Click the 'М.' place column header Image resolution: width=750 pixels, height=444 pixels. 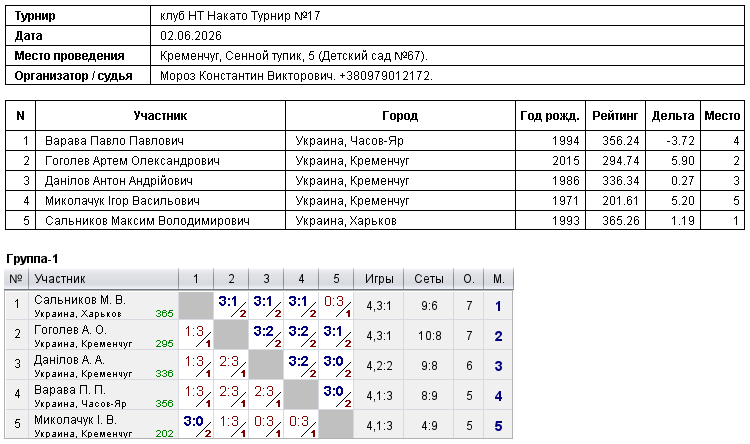499,279
